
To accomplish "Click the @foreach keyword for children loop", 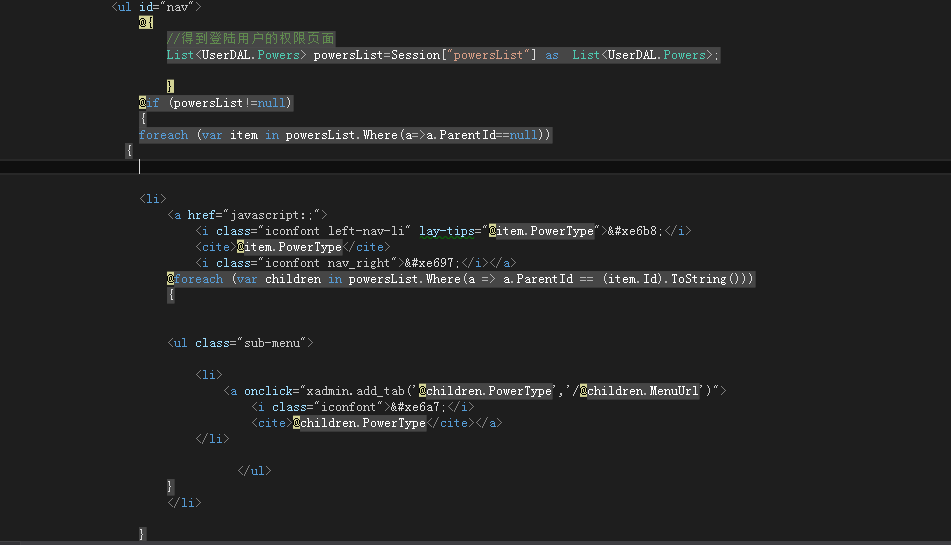I will [195, 279].
